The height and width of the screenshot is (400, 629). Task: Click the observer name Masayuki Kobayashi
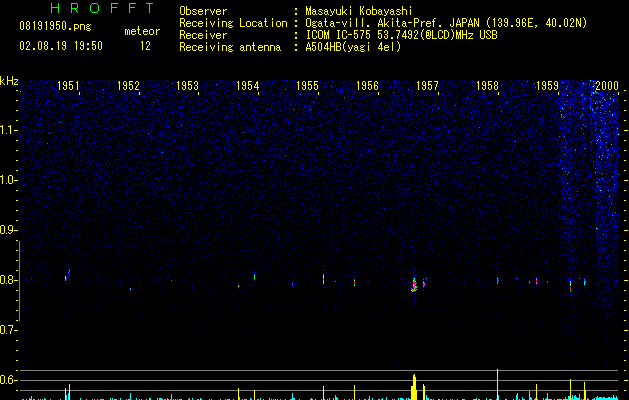(x=359, y=11)
